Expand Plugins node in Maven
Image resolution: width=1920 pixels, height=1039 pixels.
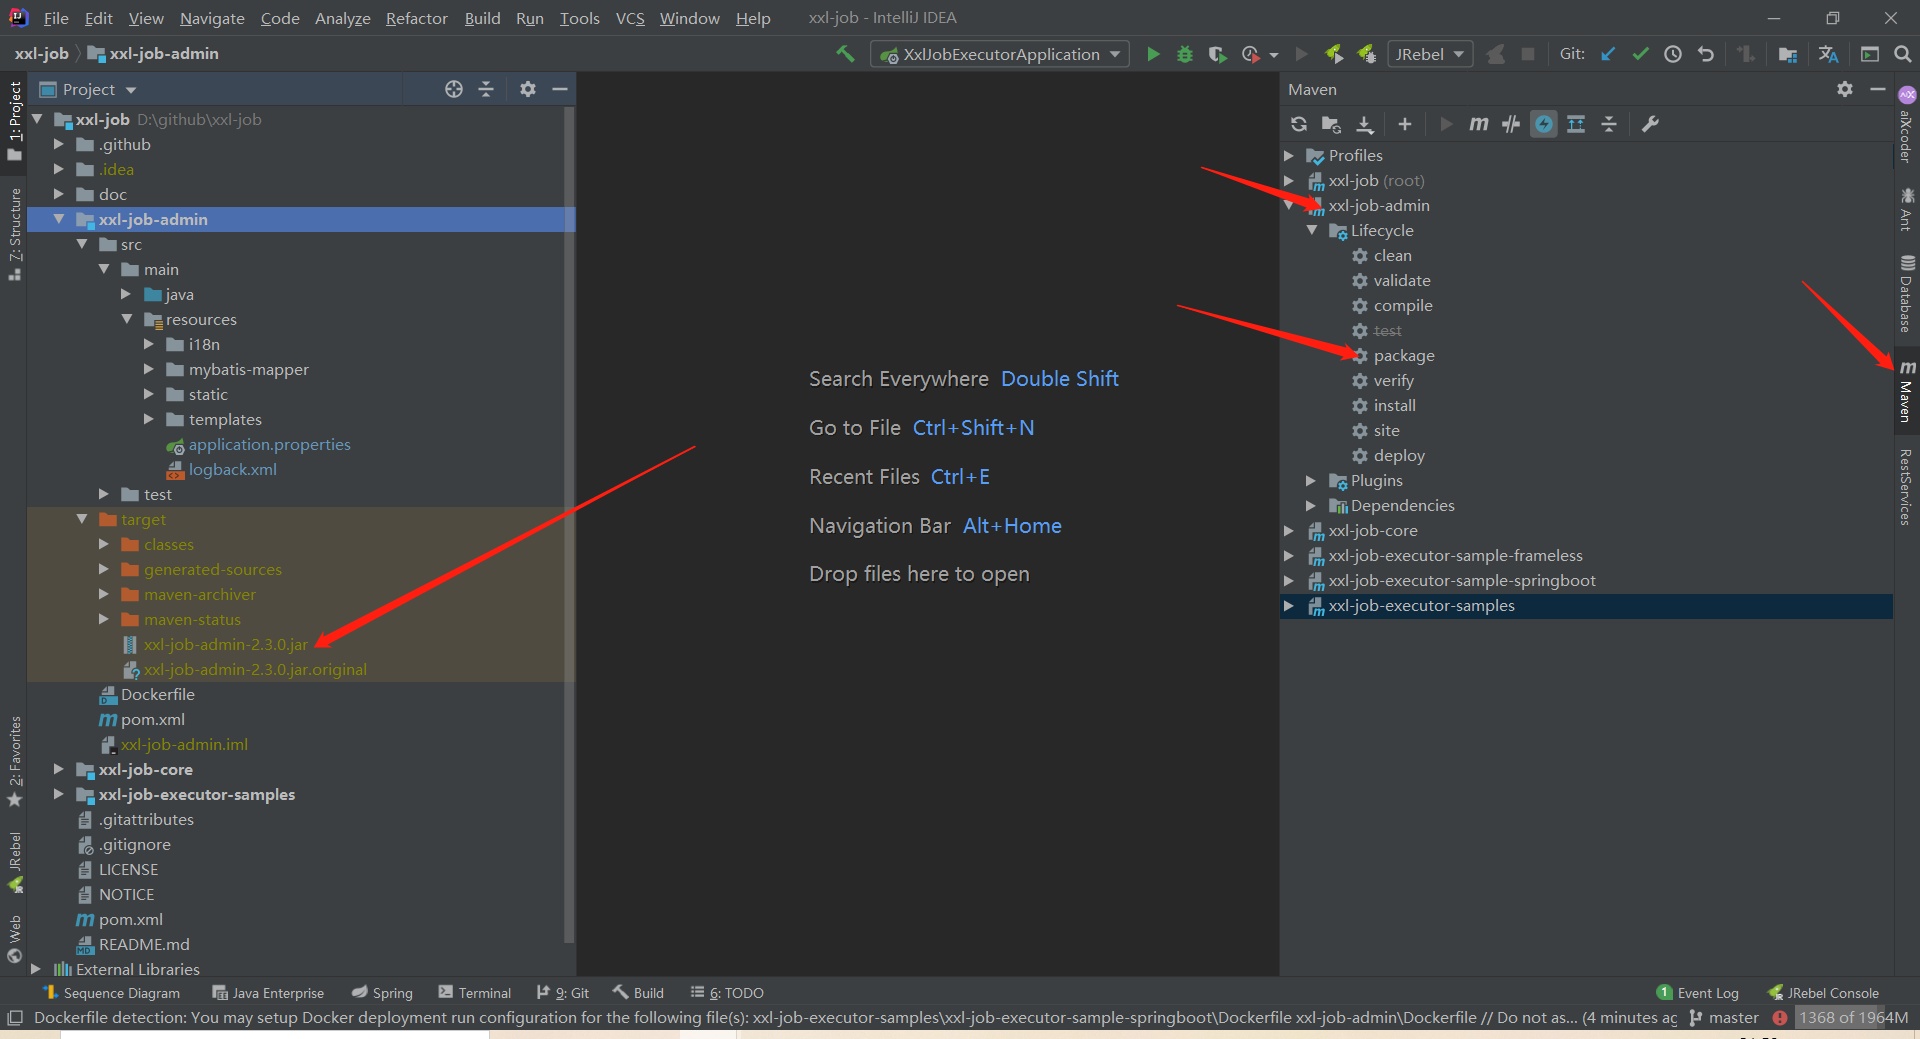coord(1311,481)
